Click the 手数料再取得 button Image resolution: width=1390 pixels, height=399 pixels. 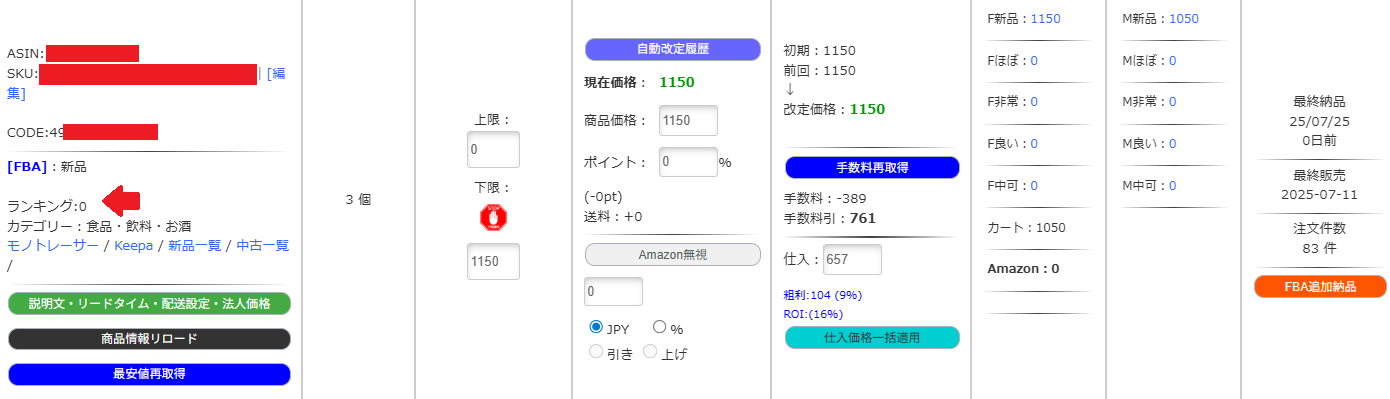tap(872, 167)
